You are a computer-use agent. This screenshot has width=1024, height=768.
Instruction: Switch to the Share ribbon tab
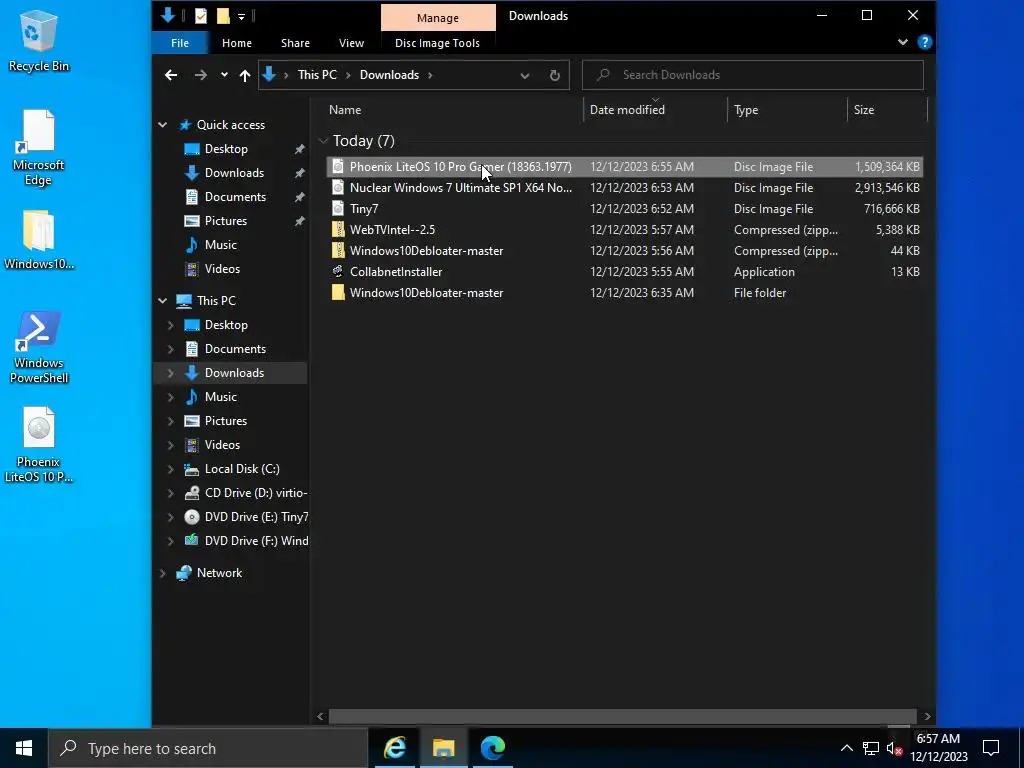coord(295,43)
